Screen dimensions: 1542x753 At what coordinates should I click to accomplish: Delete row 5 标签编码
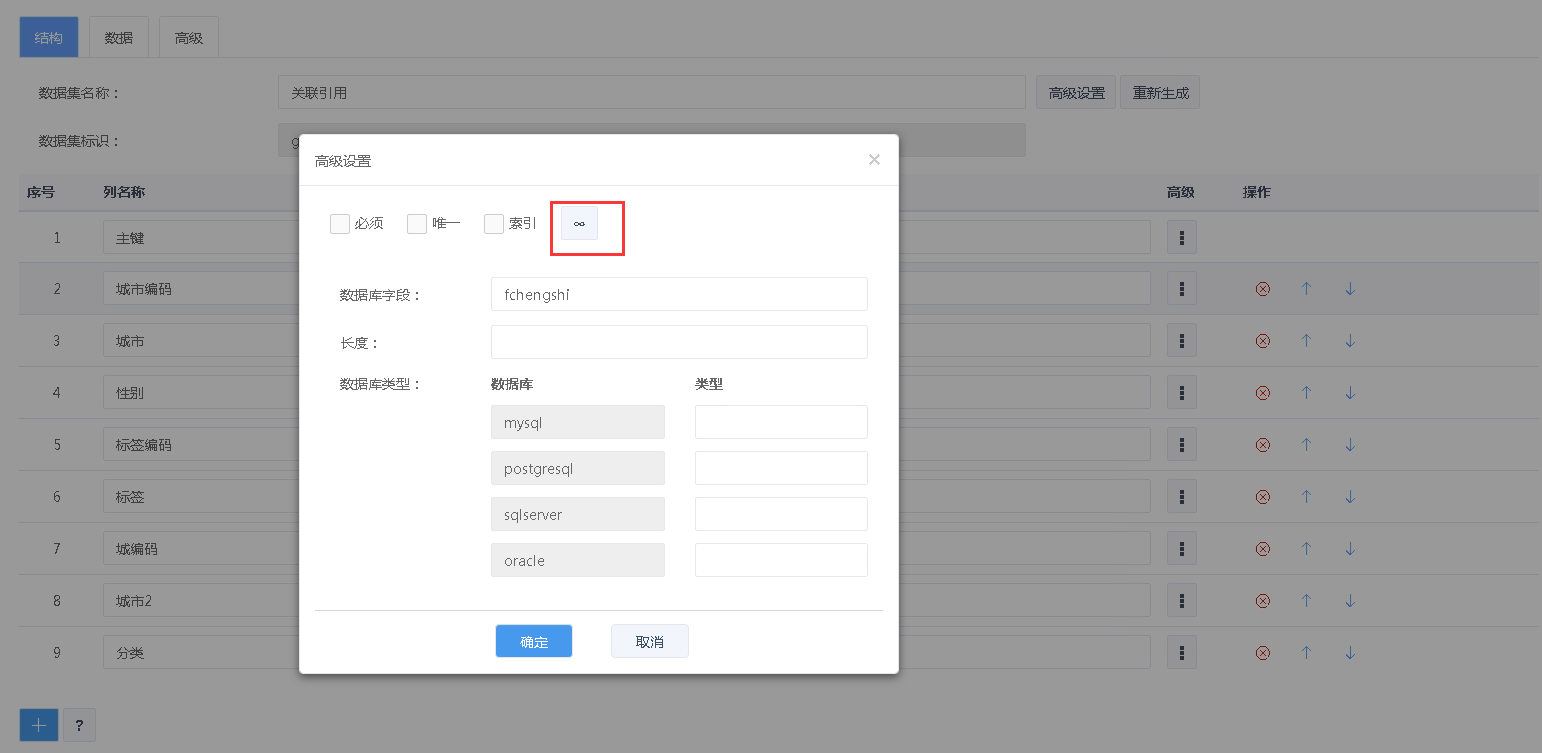point(1262,445)
